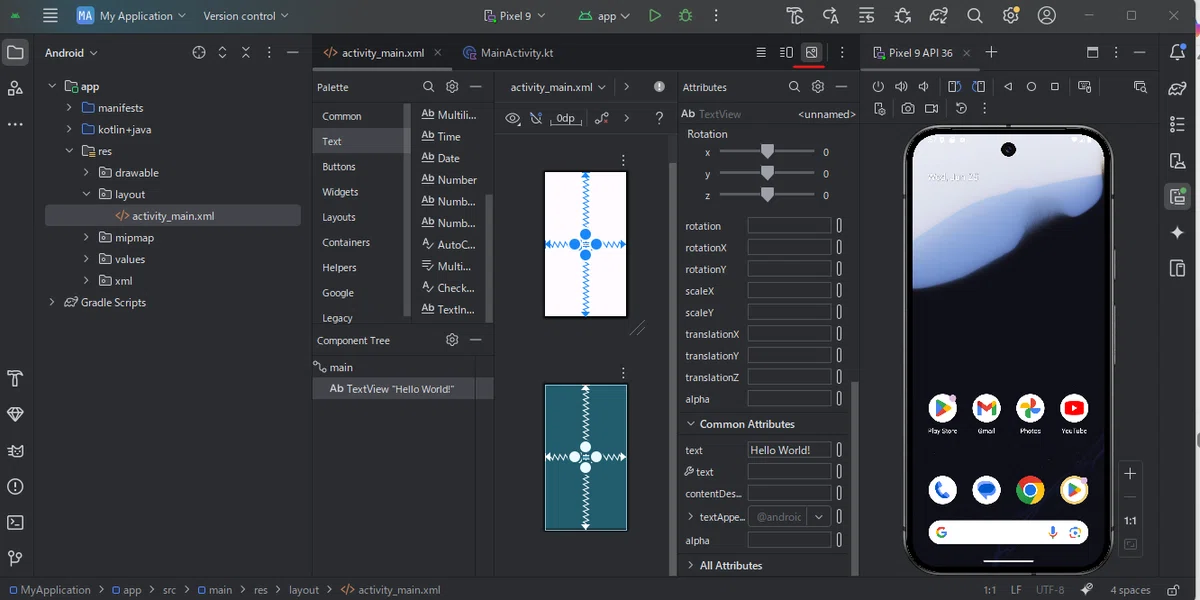This screenshot has height=600, width=1200.
Task: Run the app with the green play button
Action: click(x=655, y=16)
